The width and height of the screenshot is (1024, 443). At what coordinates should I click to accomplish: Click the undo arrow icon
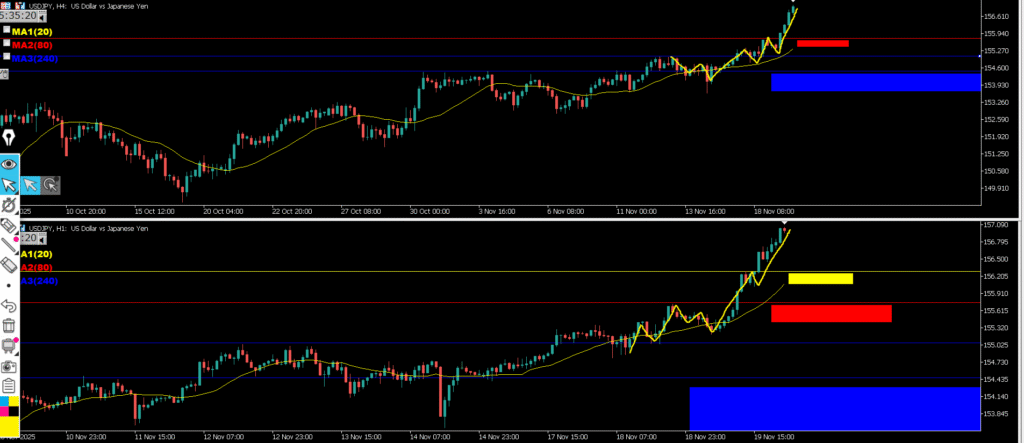pos(9,305)
